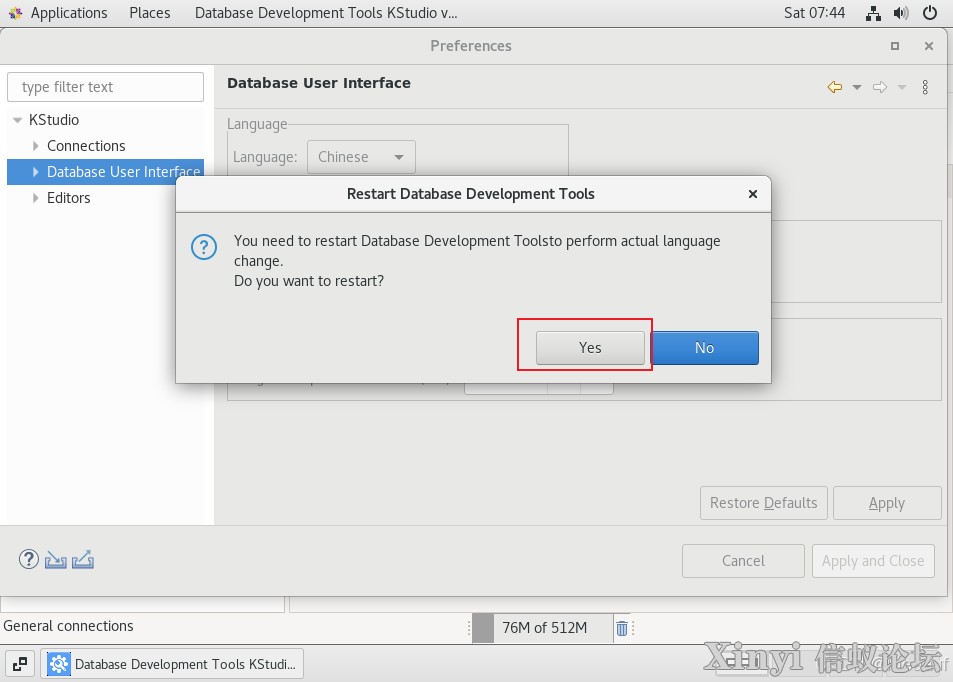The height and width of the screenshot is (682, 953).
Task: Open the Applications menu
Action: tap(69, 13)
